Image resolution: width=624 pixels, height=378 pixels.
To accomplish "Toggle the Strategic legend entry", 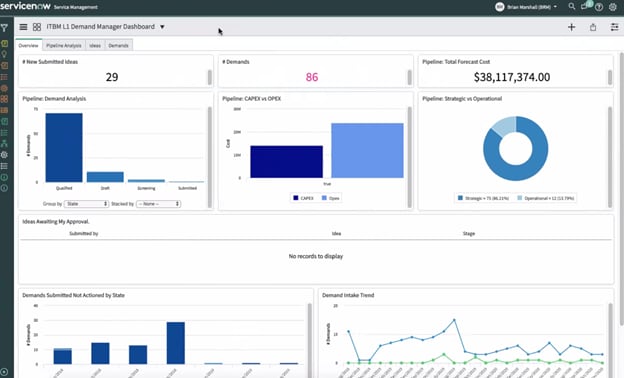I will tap(483, 198).
